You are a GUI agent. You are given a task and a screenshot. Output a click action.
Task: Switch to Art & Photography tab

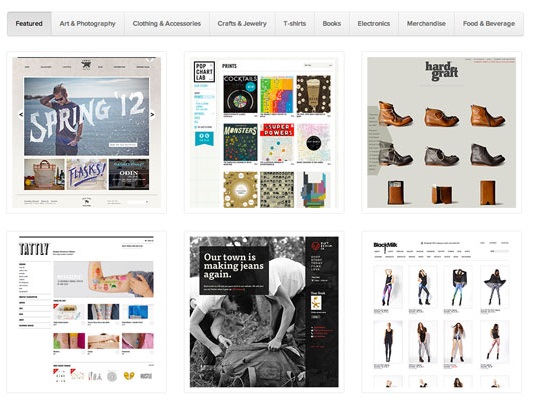88,24
